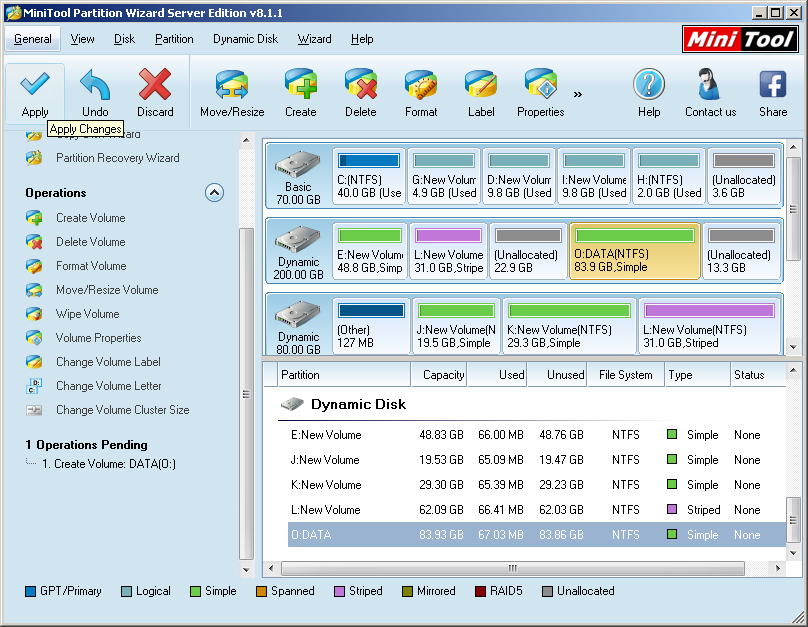
Task: Click the Contact us icon
Action: [x=710, y=84]
